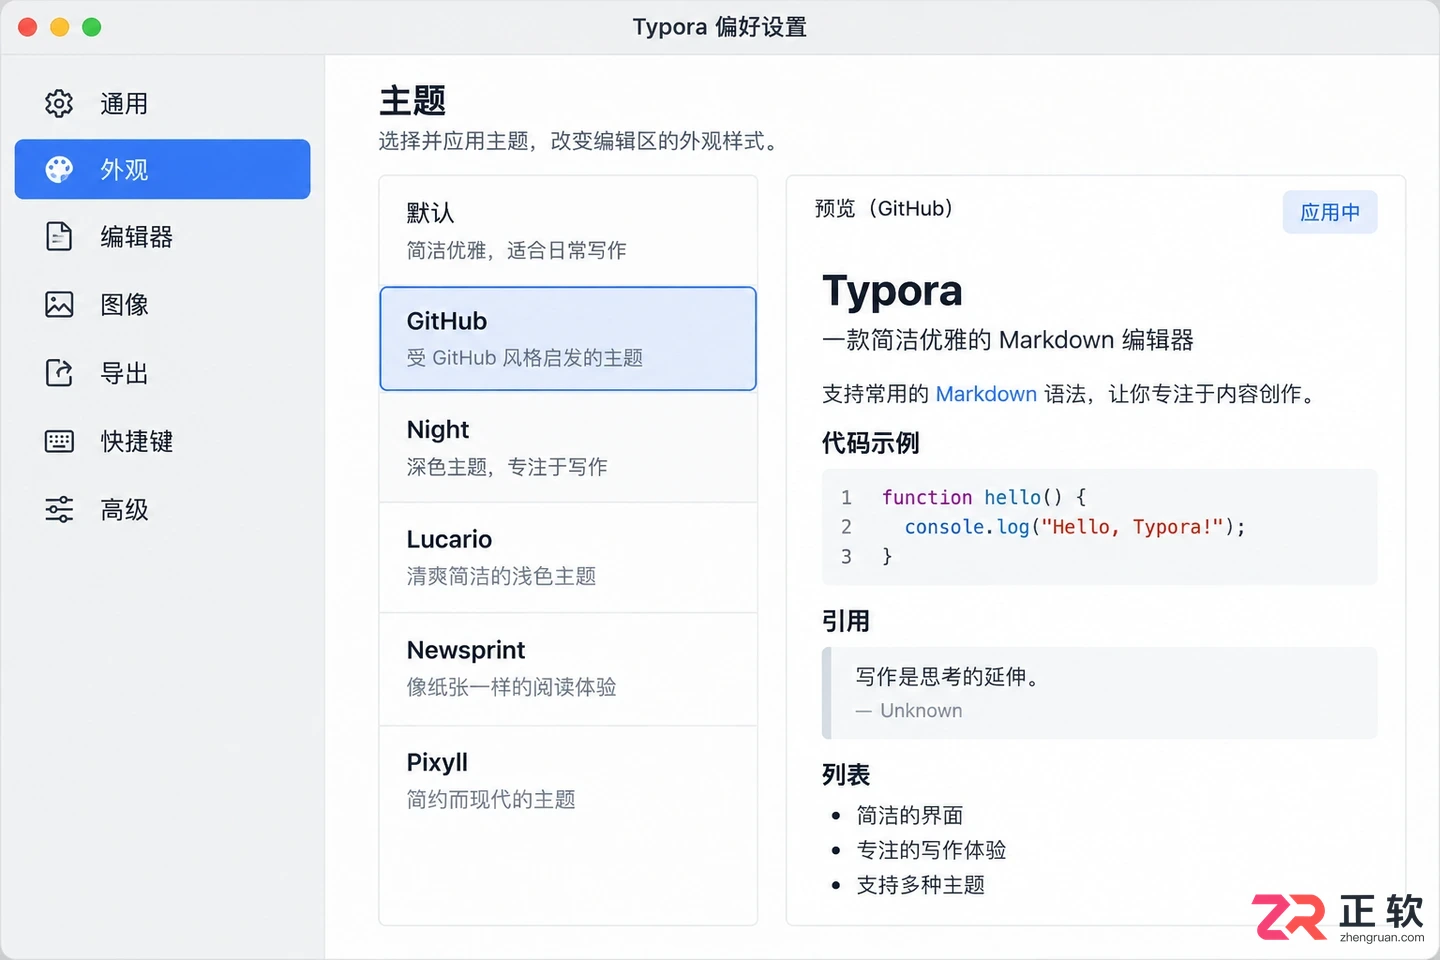Screen dimensions: 1440x960
Task: Select the 默认 theme
Action: click(x=568, y=231)
